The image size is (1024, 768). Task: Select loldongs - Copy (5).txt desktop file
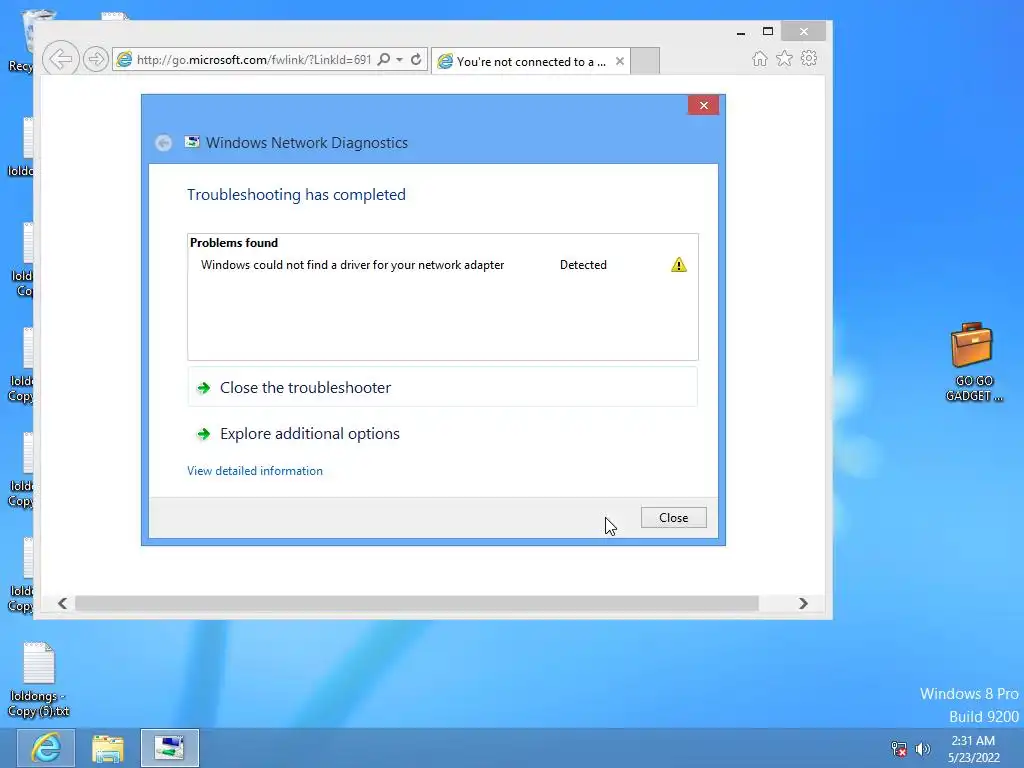(39, 680)
